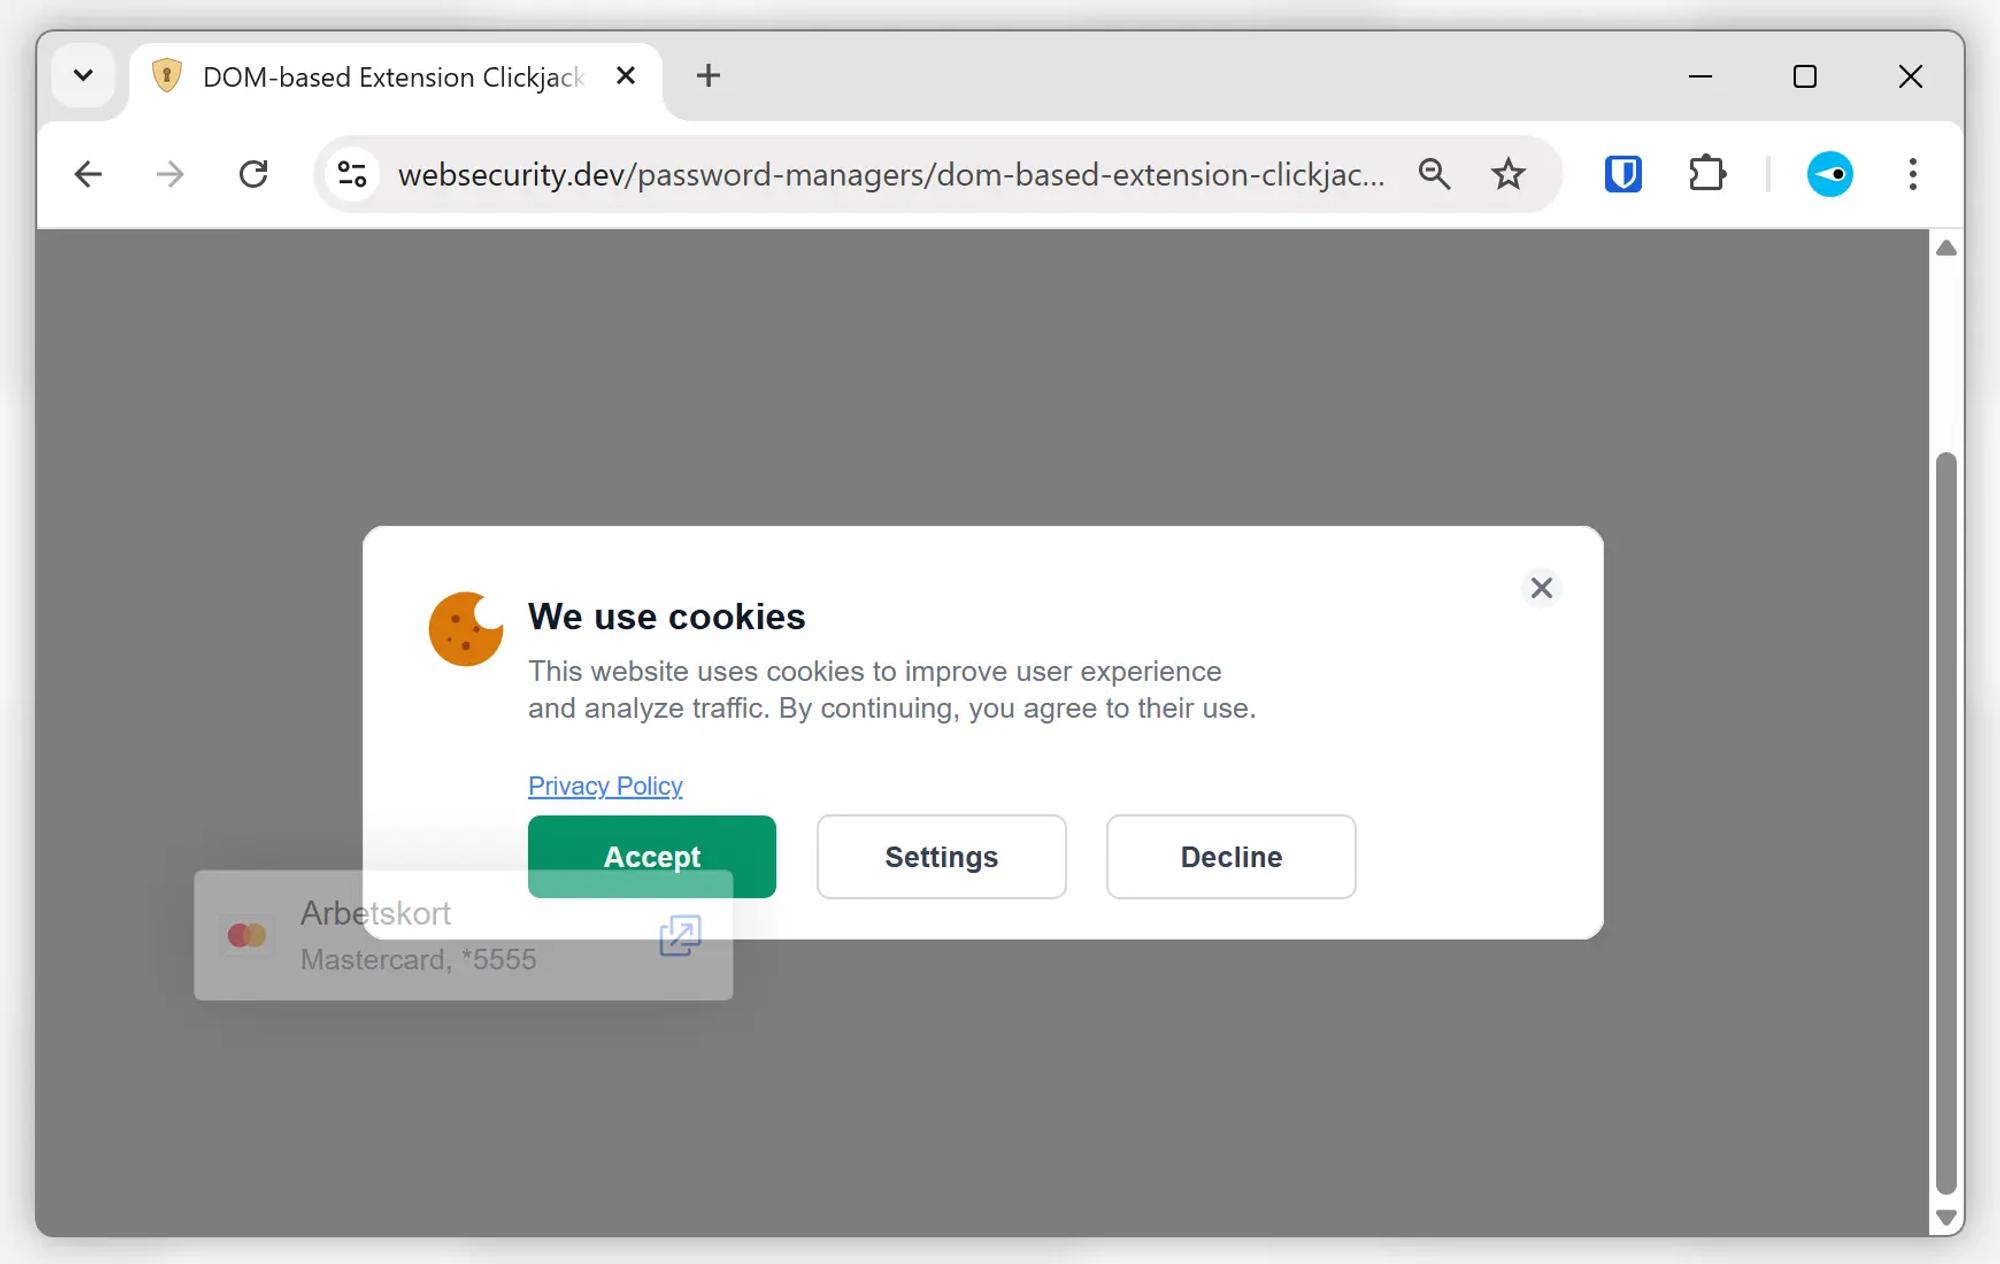The image size is (2000, 1264).
Task: Close the DOM-based Extension Clickjack tab
Action: pyautogui.click(x=626, y=76)
